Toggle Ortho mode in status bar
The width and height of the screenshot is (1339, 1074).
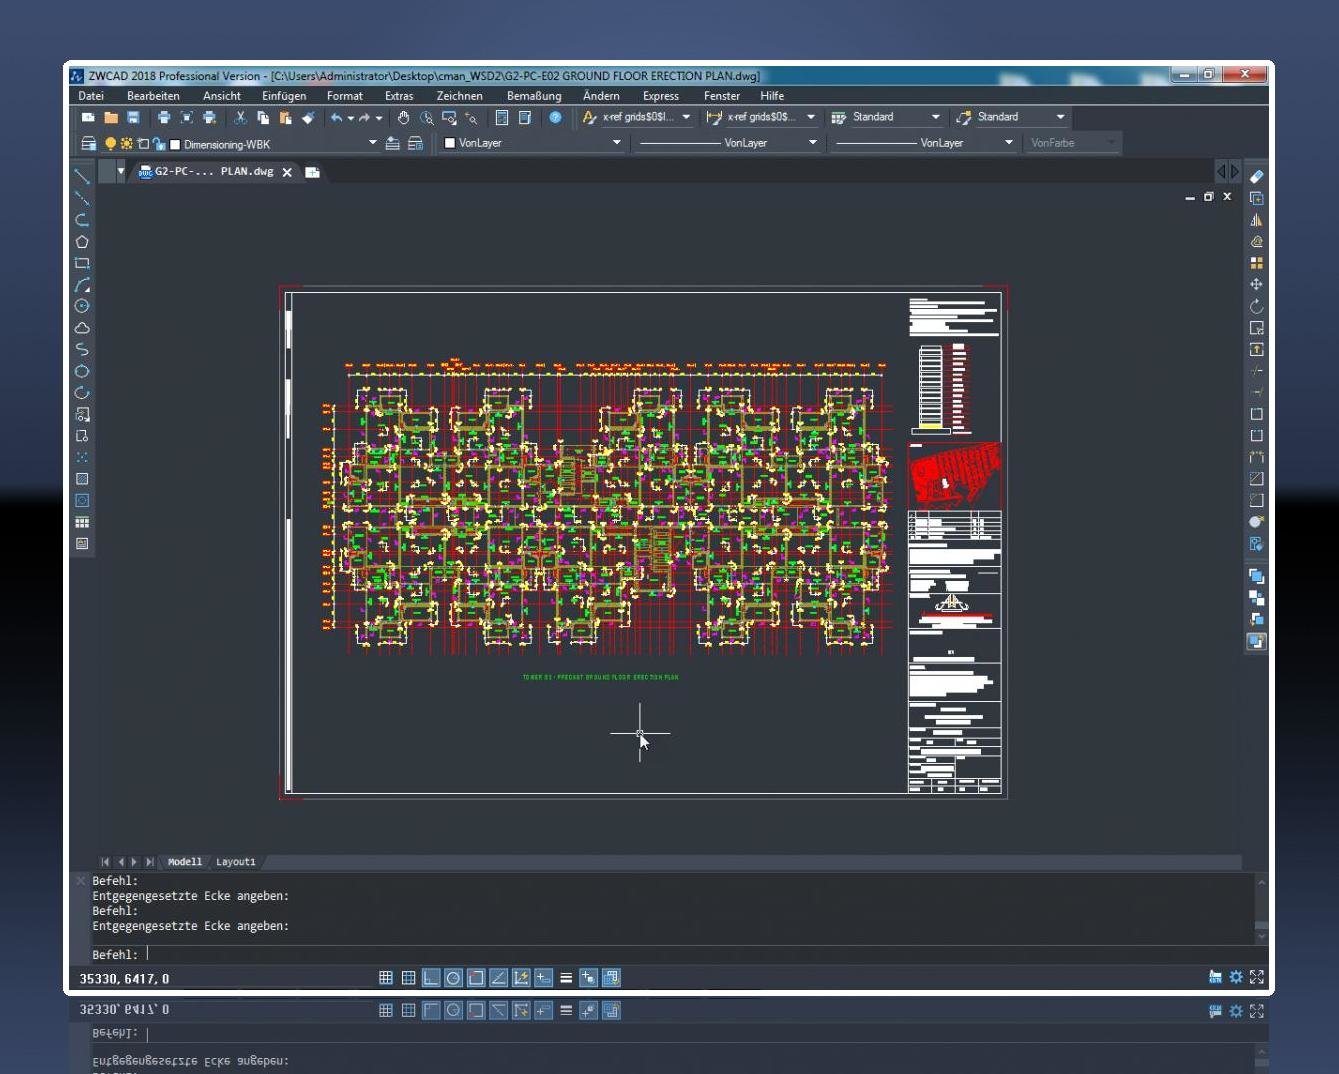point(431,978)
